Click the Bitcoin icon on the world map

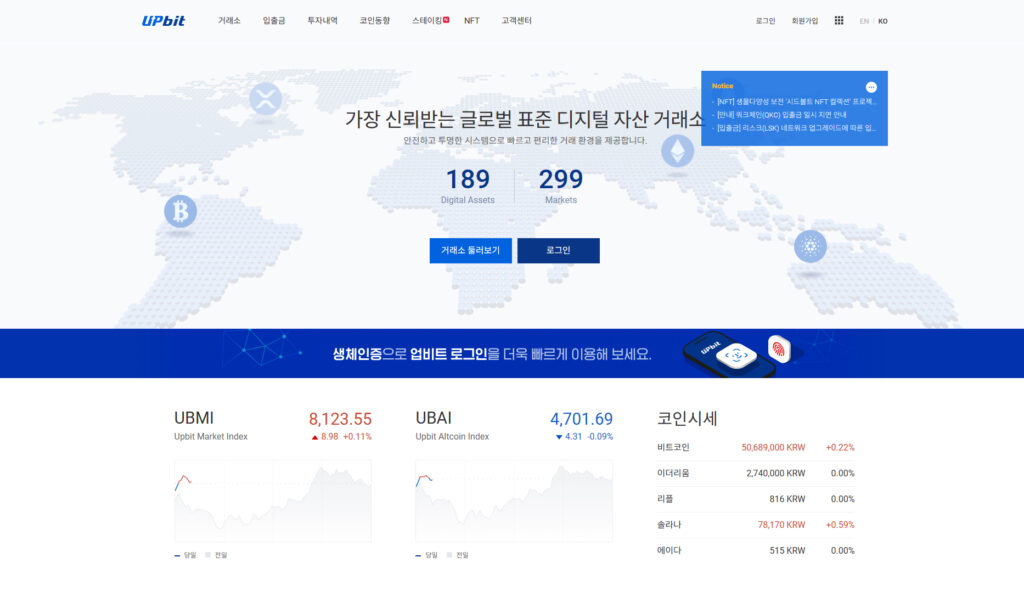180,213
